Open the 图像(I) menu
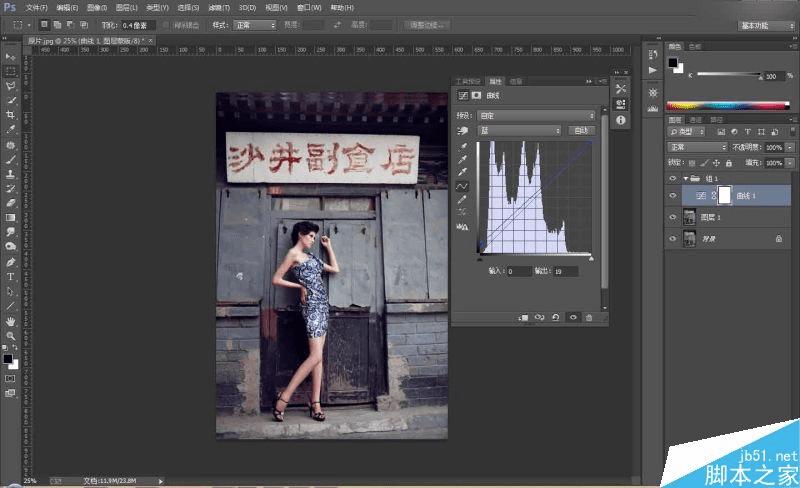 pyautogui.click(x=97, y=7)
